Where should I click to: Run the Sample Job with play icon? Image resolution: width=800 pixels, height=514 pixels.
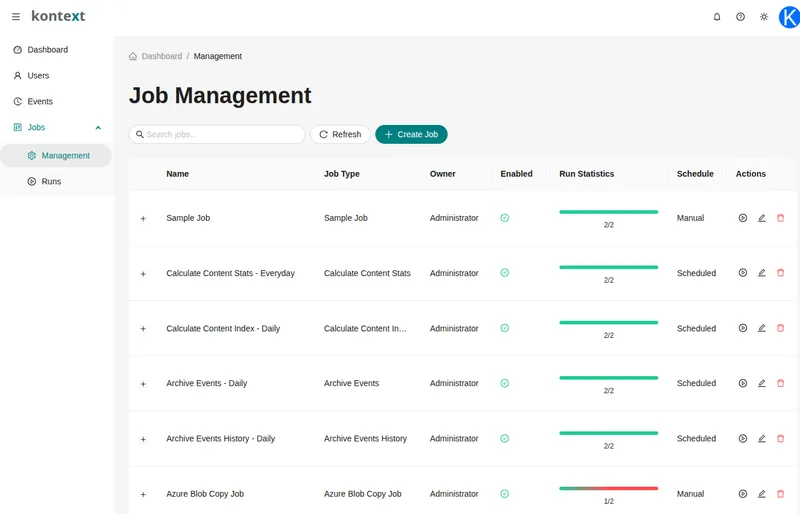click(x=743, y=218)
